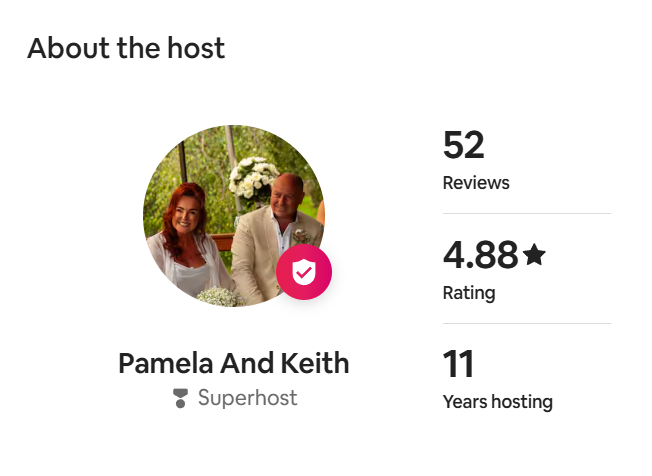Click the 4.88 rating number
This screenshot has width=652, height=476.
click(x=480, y=255)
